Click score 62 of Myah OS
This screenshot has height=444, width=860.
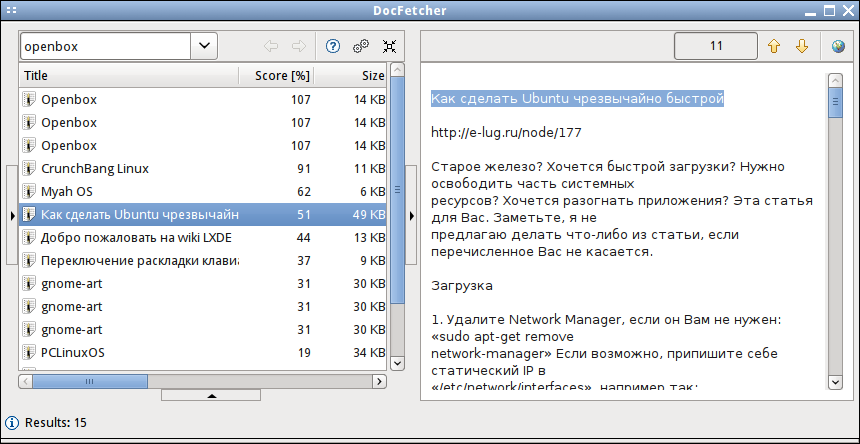coord(304,191)
